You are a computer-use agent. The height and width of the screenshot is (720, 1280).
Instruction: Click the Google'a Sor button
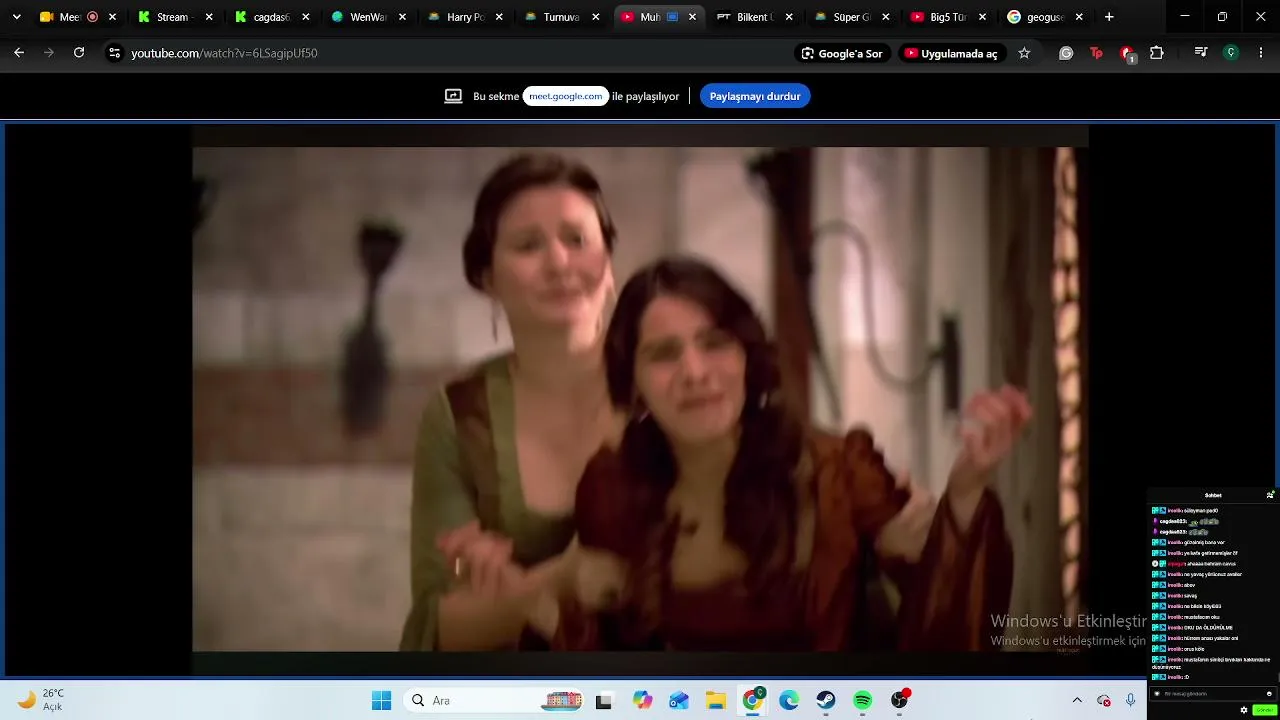click(x=843, y=53)
